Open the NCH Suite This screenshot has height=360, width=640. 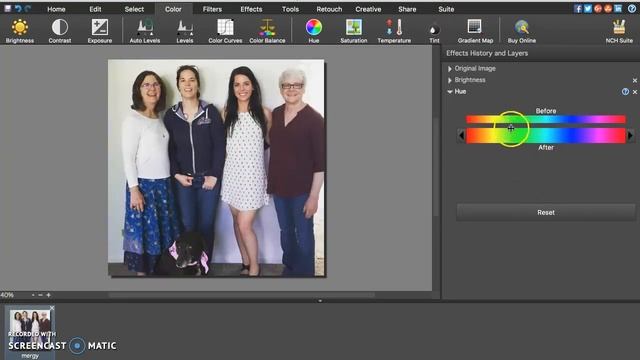(619, 31)
